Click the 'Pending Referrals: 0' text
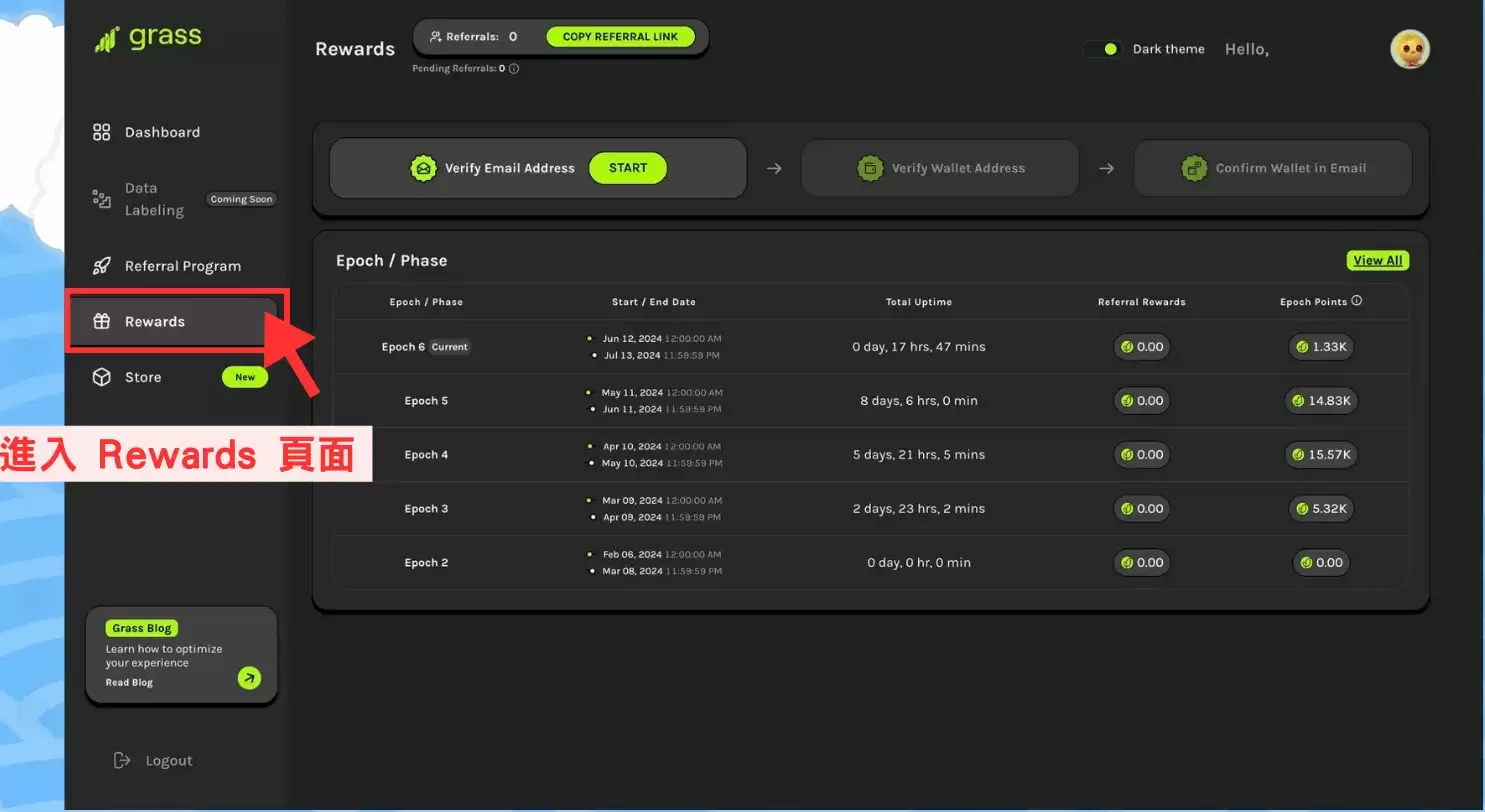This screenshot has height=812, width=1485. [x=459, y=69]
